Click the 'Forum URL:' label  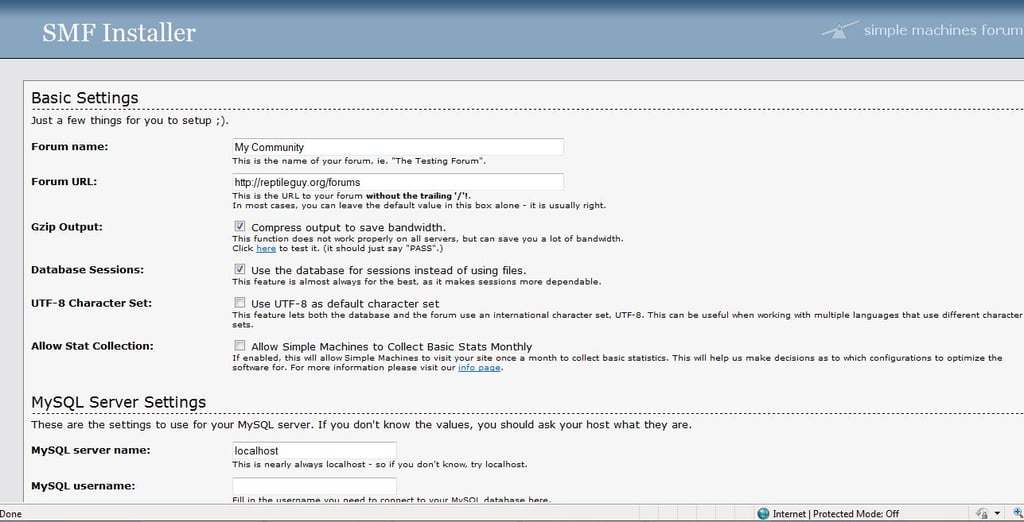point(64,181)
